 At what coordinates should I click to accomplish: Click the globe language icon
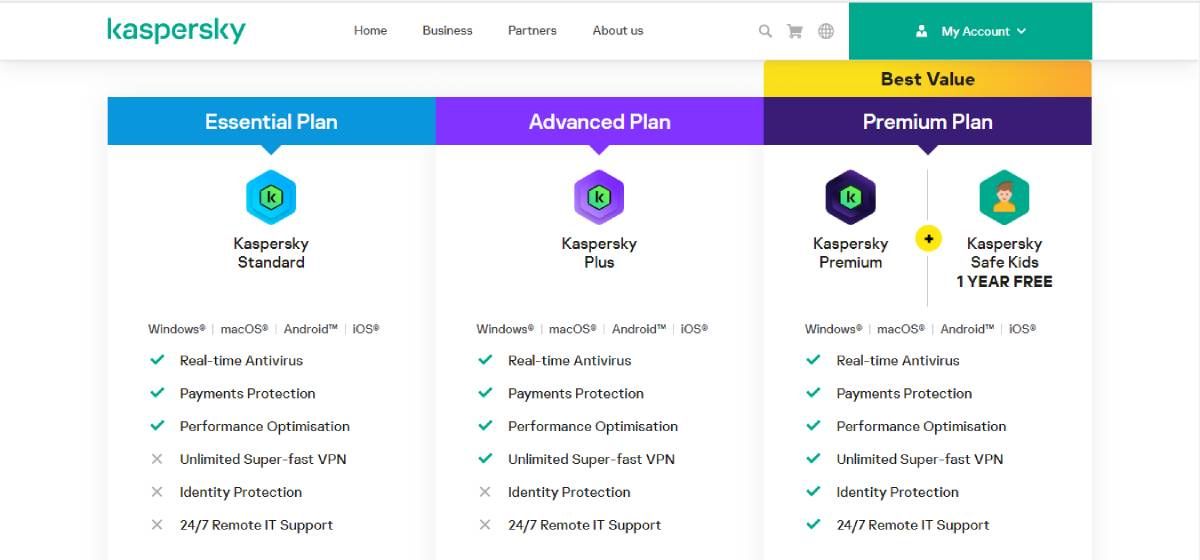click(x=826, y=31)
